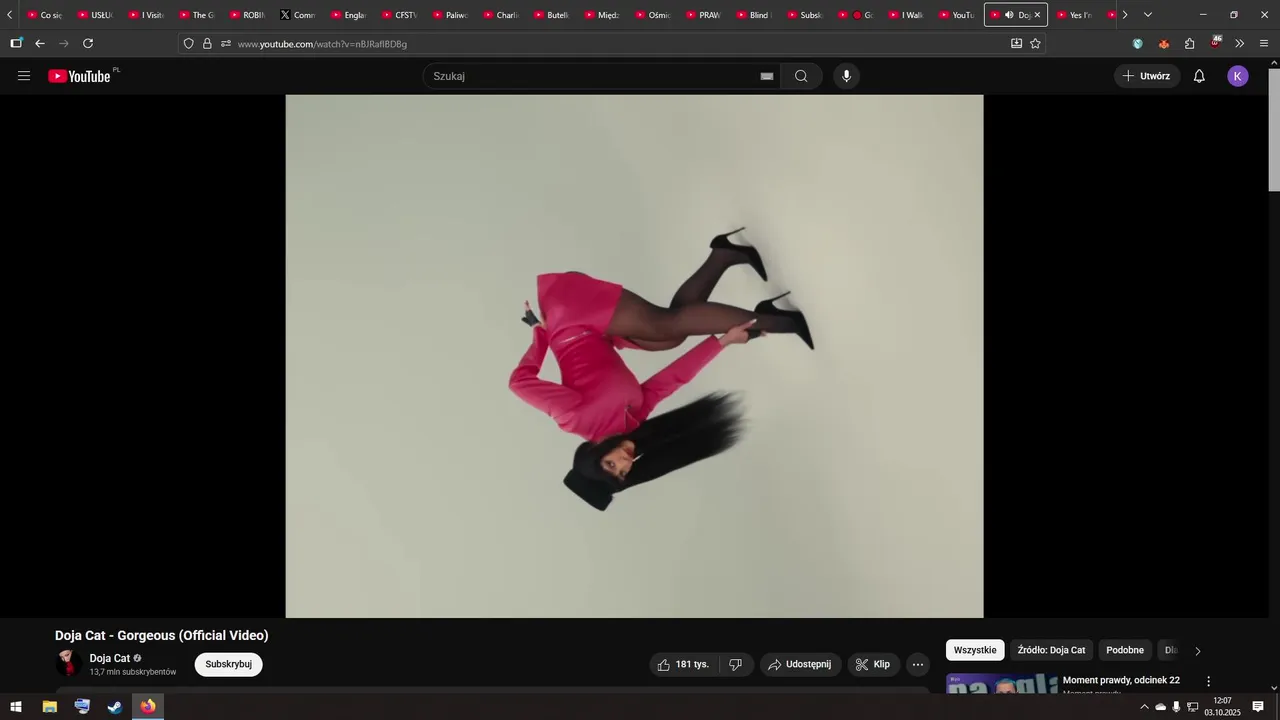
Task: Open Steam from the taskbar
Action: tap(115, 706)
